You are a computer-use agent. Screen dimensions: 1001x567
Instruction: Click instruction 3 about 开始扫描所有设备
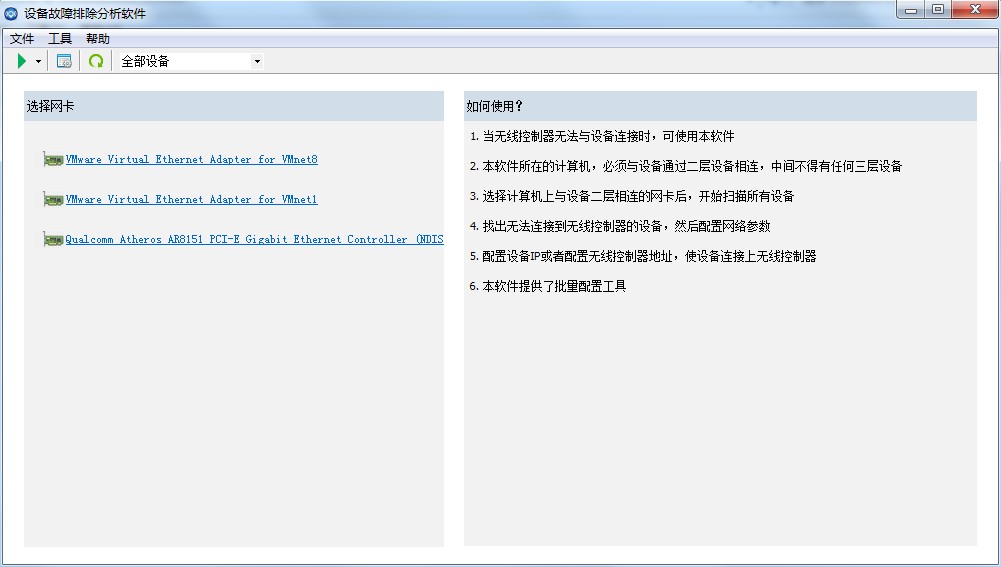click(x=631, y=196)
